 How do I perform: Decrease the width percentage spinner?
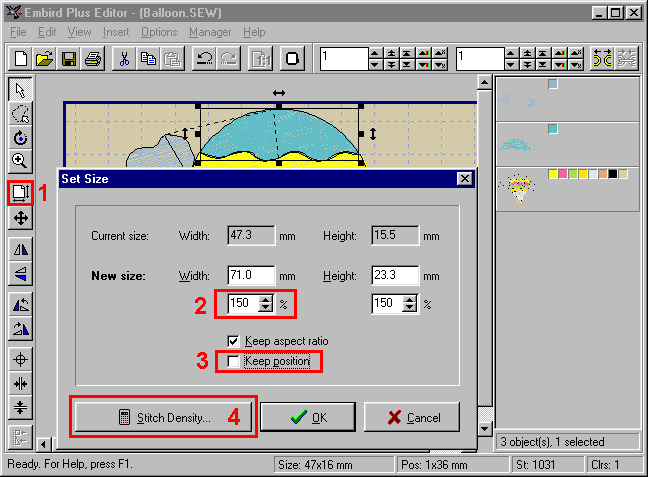265,308
